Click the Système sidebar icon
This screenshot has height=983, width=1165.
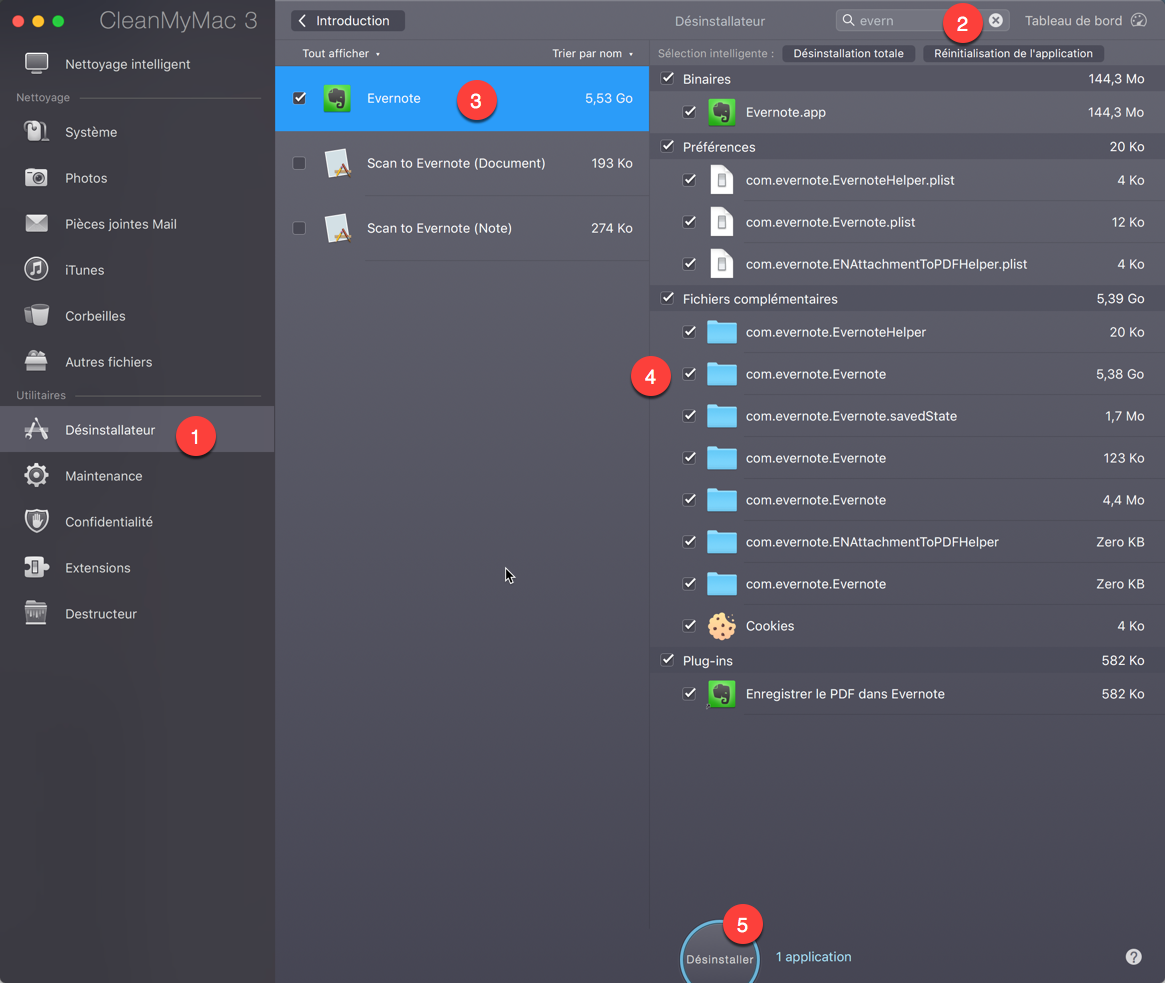(x=36, y=132)
